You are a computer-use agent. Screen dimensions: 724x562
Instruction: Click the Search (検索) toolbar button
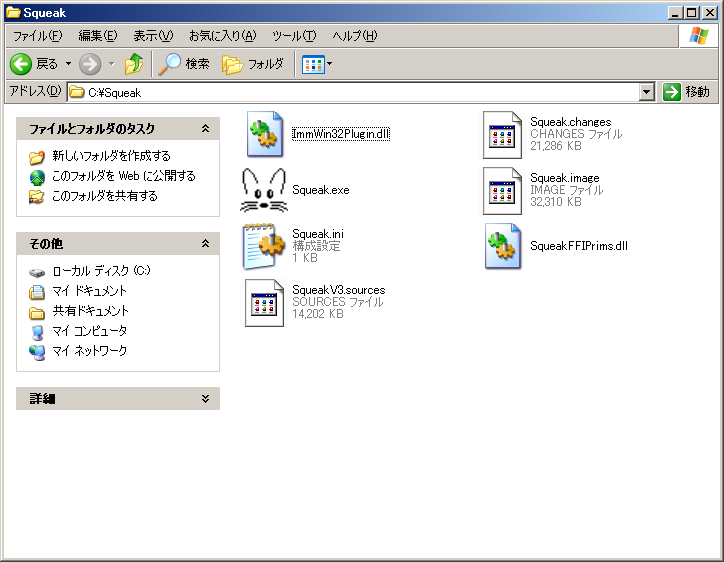tap(184, 64)
